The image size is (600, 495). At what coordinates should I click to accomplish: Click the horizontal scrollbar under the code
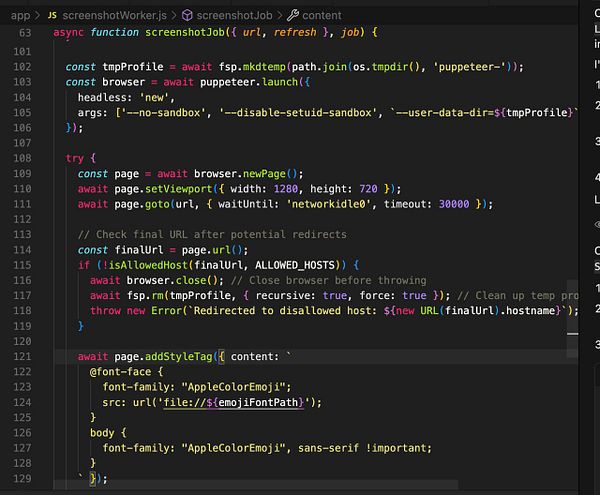pos(256,485)
